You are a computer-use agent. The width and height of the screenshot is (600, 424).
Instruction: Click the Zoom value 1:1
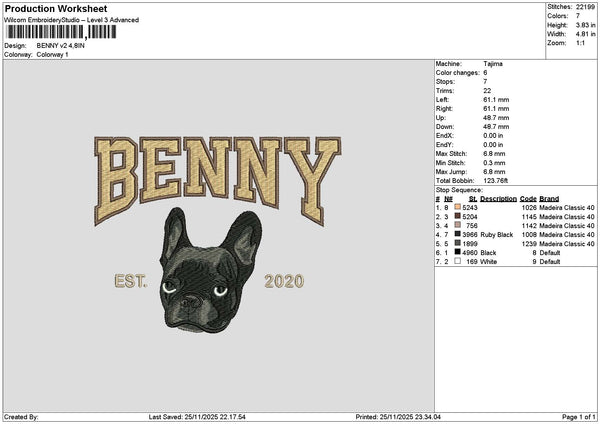coord(580,43)
